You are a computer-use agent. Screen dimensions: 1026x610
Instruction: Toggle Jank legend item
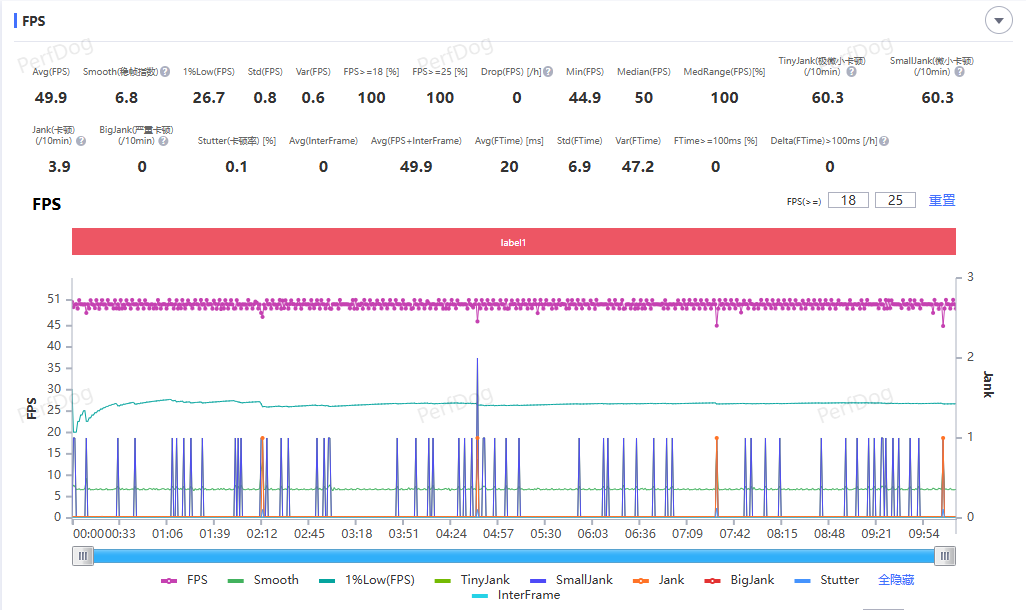(658, 580)
